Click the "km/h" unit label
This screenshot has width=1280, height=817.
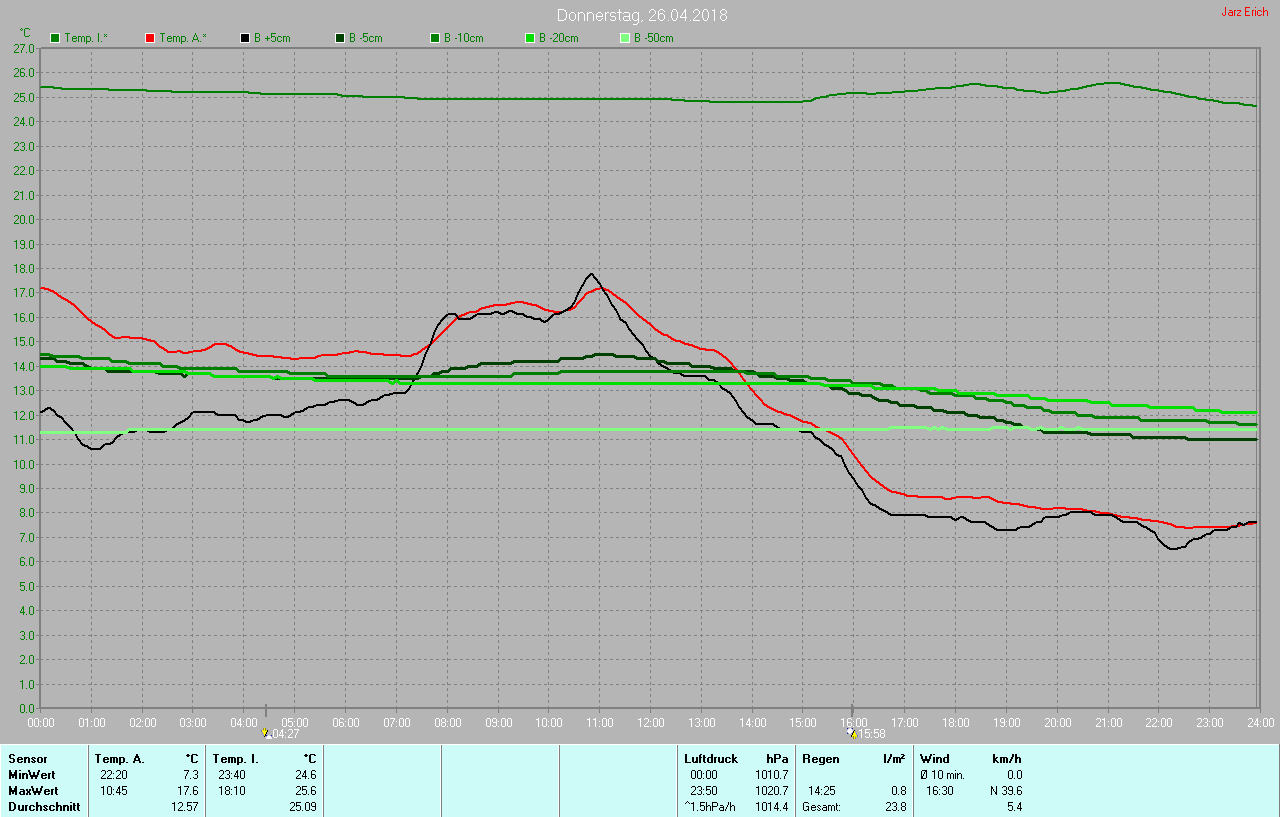1006,759
